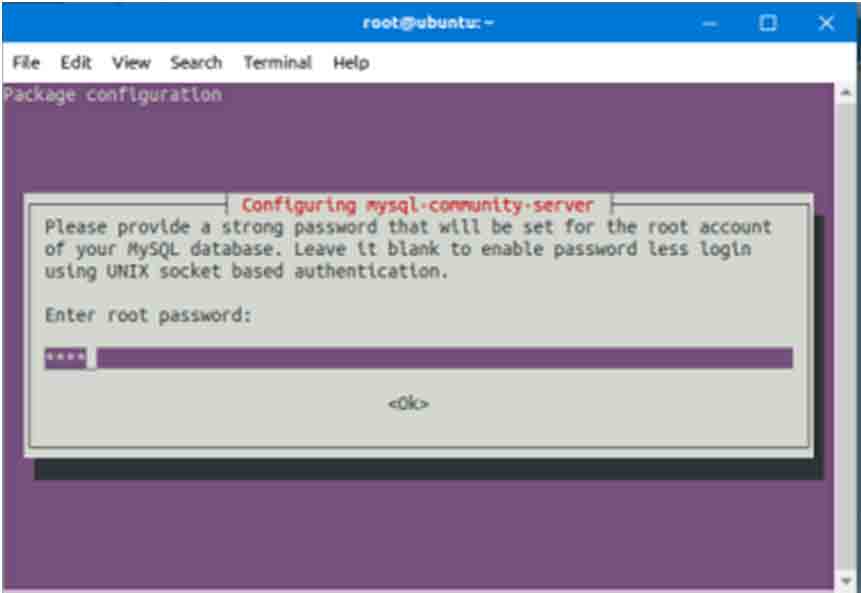The width and height of the screenshot is (861, 593).
Task: Open the View menu
Action: 131,63
